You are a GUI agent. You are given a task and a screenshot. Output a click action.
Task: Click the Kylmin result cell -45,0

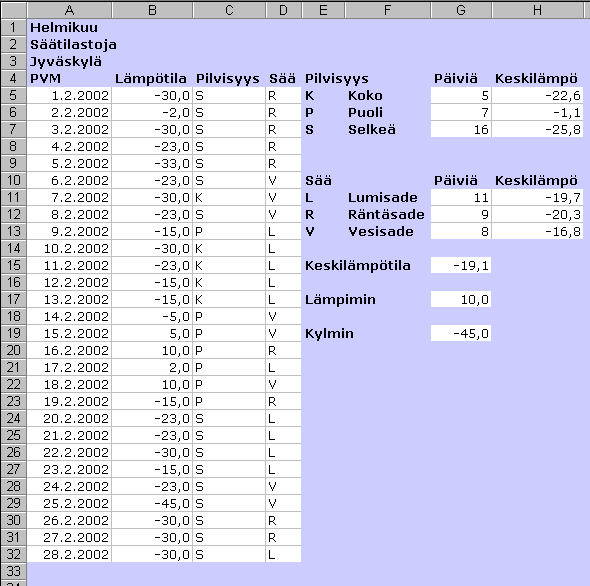coord(461,333)
